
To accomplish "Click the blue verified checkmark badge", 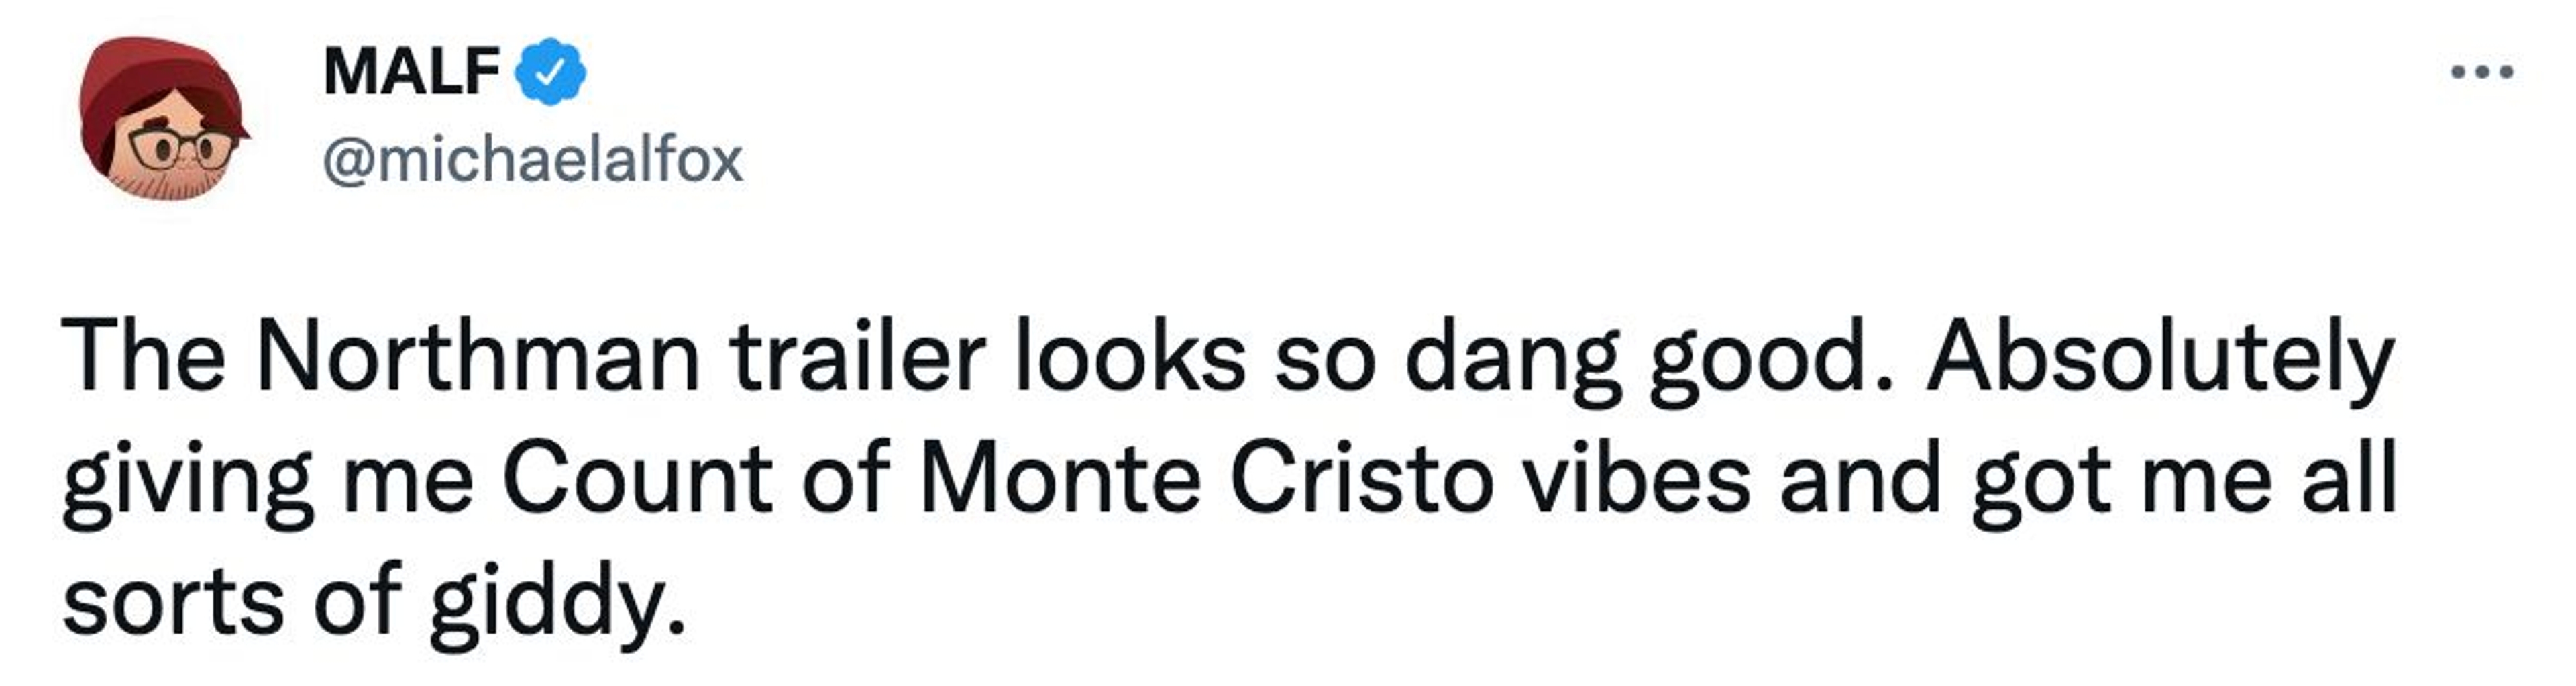I will 549,72.
